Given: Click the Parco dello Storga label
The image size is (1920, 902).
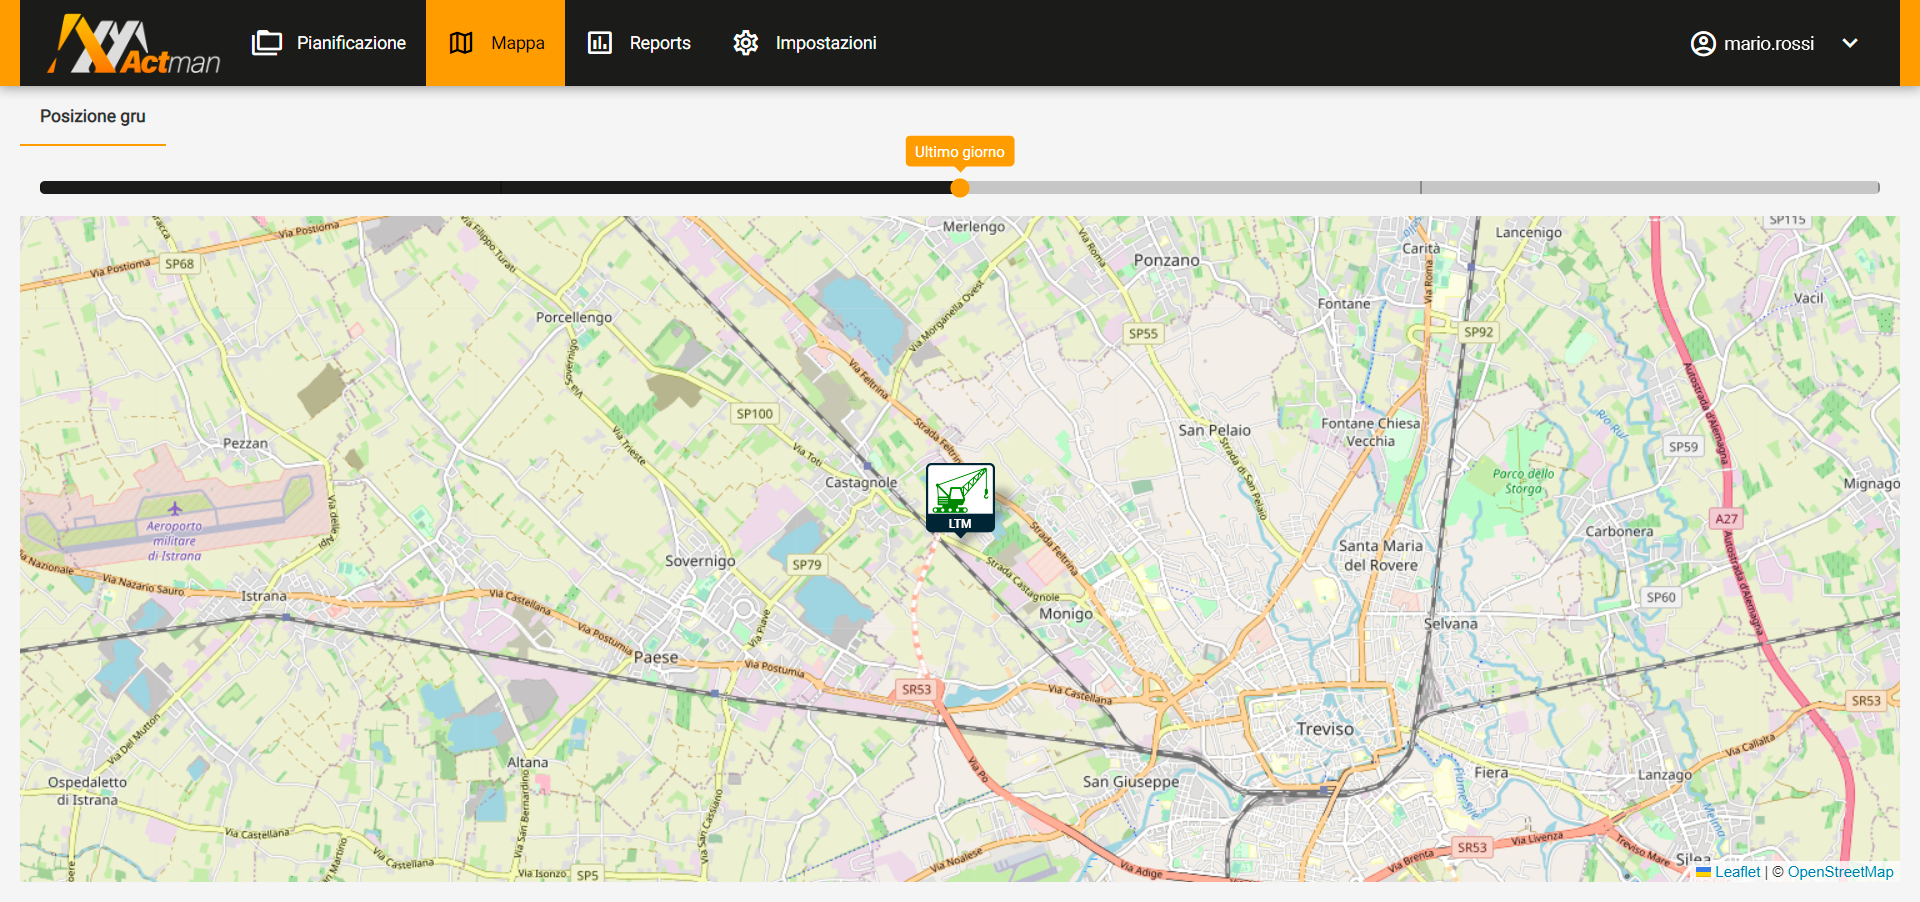Looking at the screenshot, I should coord(1524,481).
